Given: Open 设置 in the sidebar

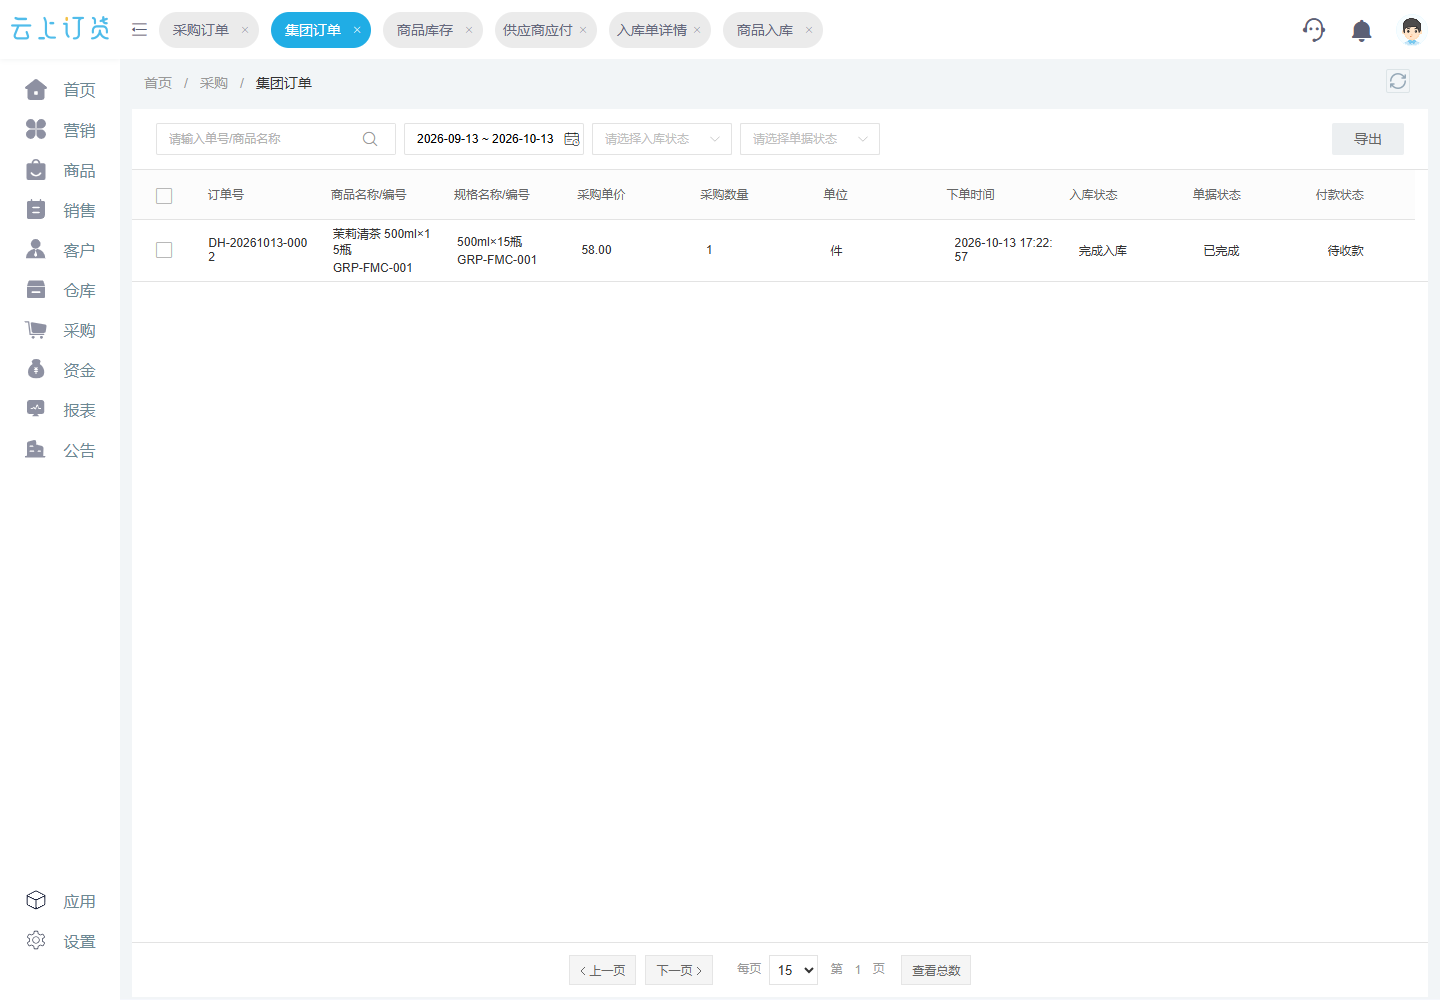Looking at the screenshot, I should [60, 941].
